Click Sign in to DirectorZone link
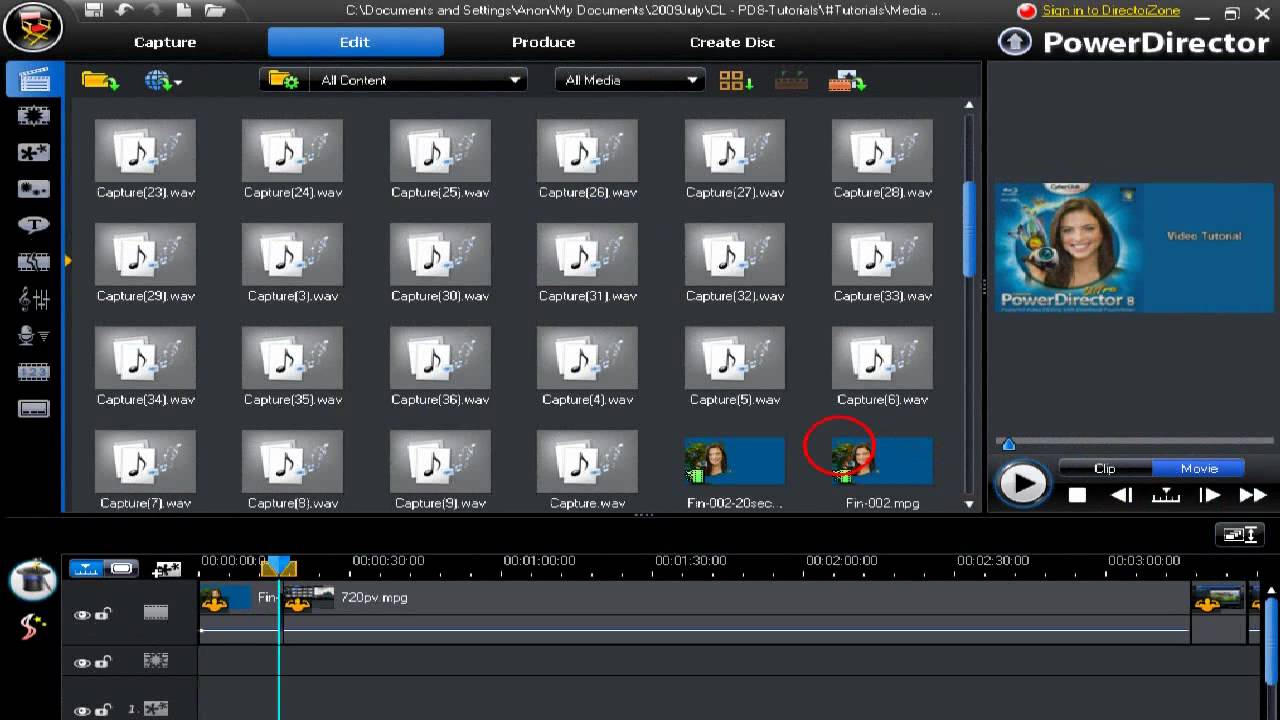This screenshot has height=720, width=1280. click(1111, 11)
